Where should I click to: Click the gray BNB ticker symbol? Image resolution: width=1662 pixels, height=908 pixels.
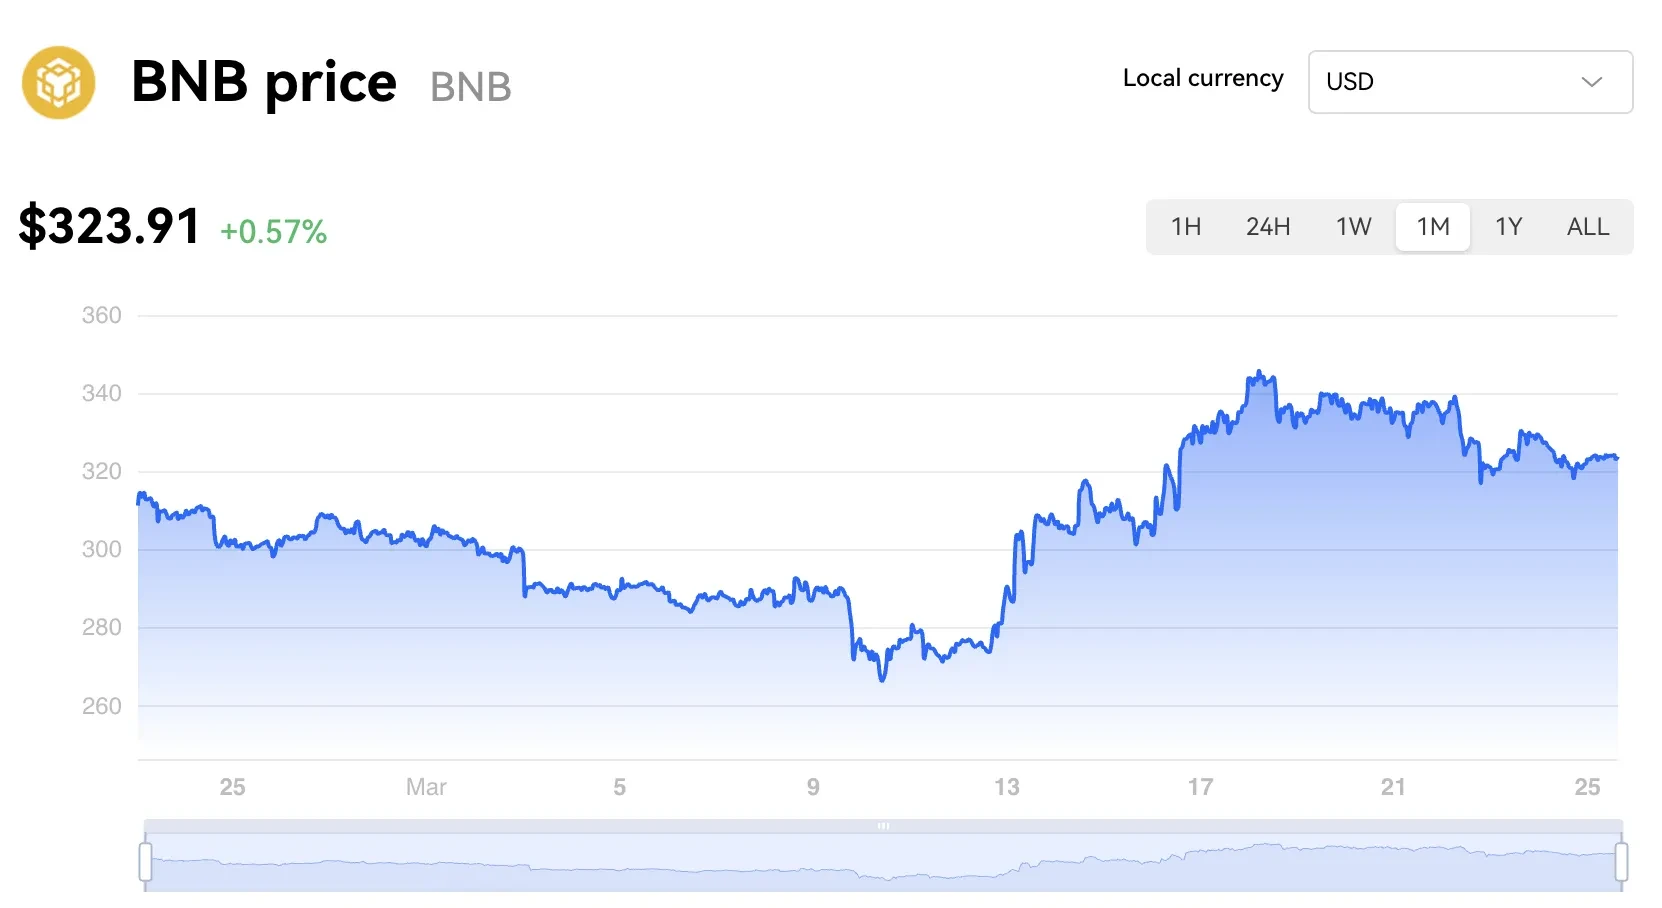coord(470,88)
